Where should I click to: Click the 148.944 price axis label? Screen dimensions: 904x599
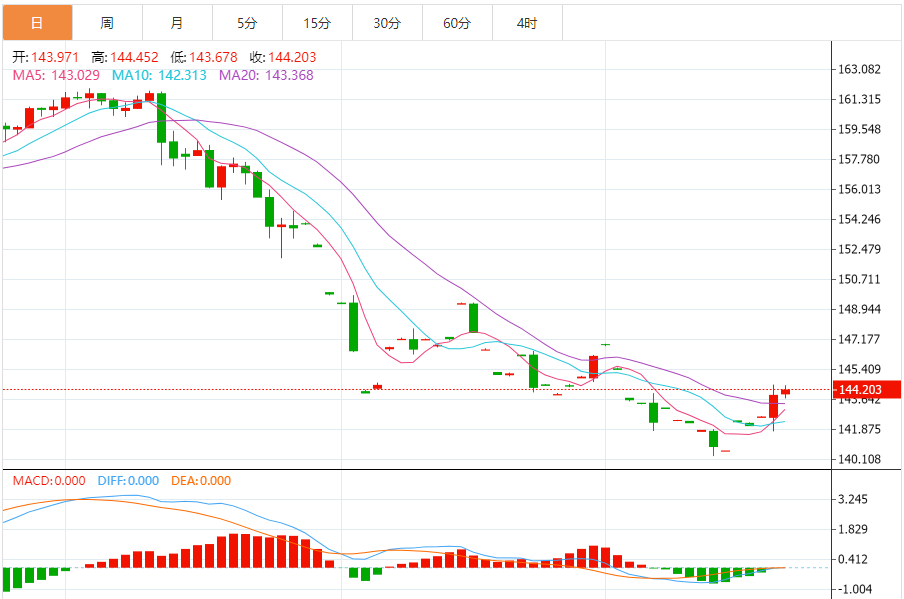pyautogui.click(x=859, y=309)
